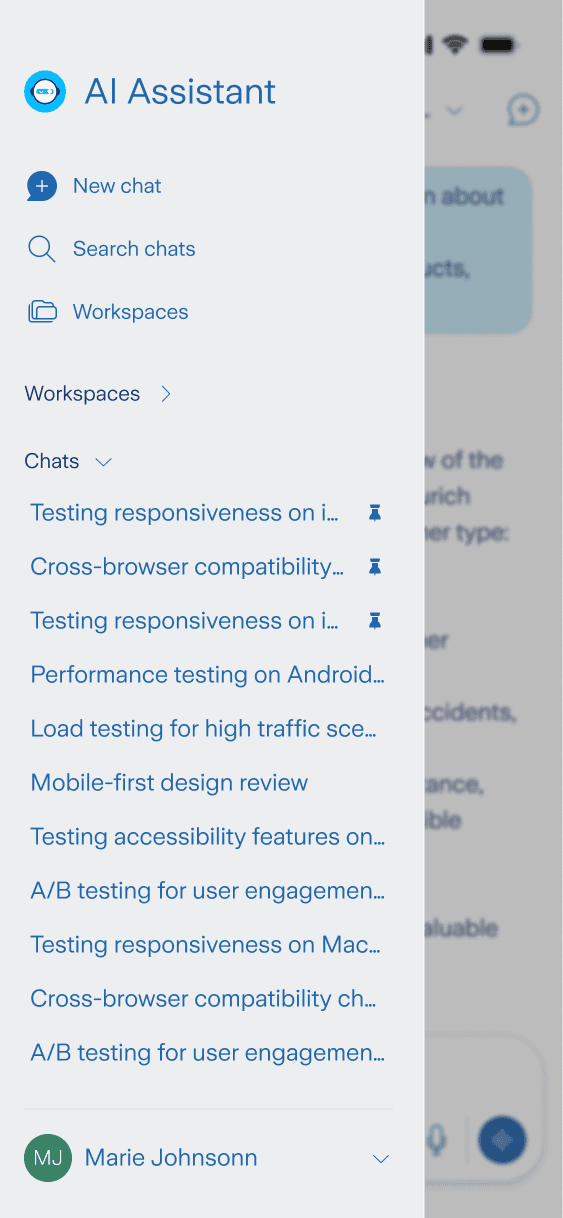Image resolution: width=563 pixels, height=1218 pixels.
Task: Start a new chat via sidebar plus icon
Action: [41, 186]
